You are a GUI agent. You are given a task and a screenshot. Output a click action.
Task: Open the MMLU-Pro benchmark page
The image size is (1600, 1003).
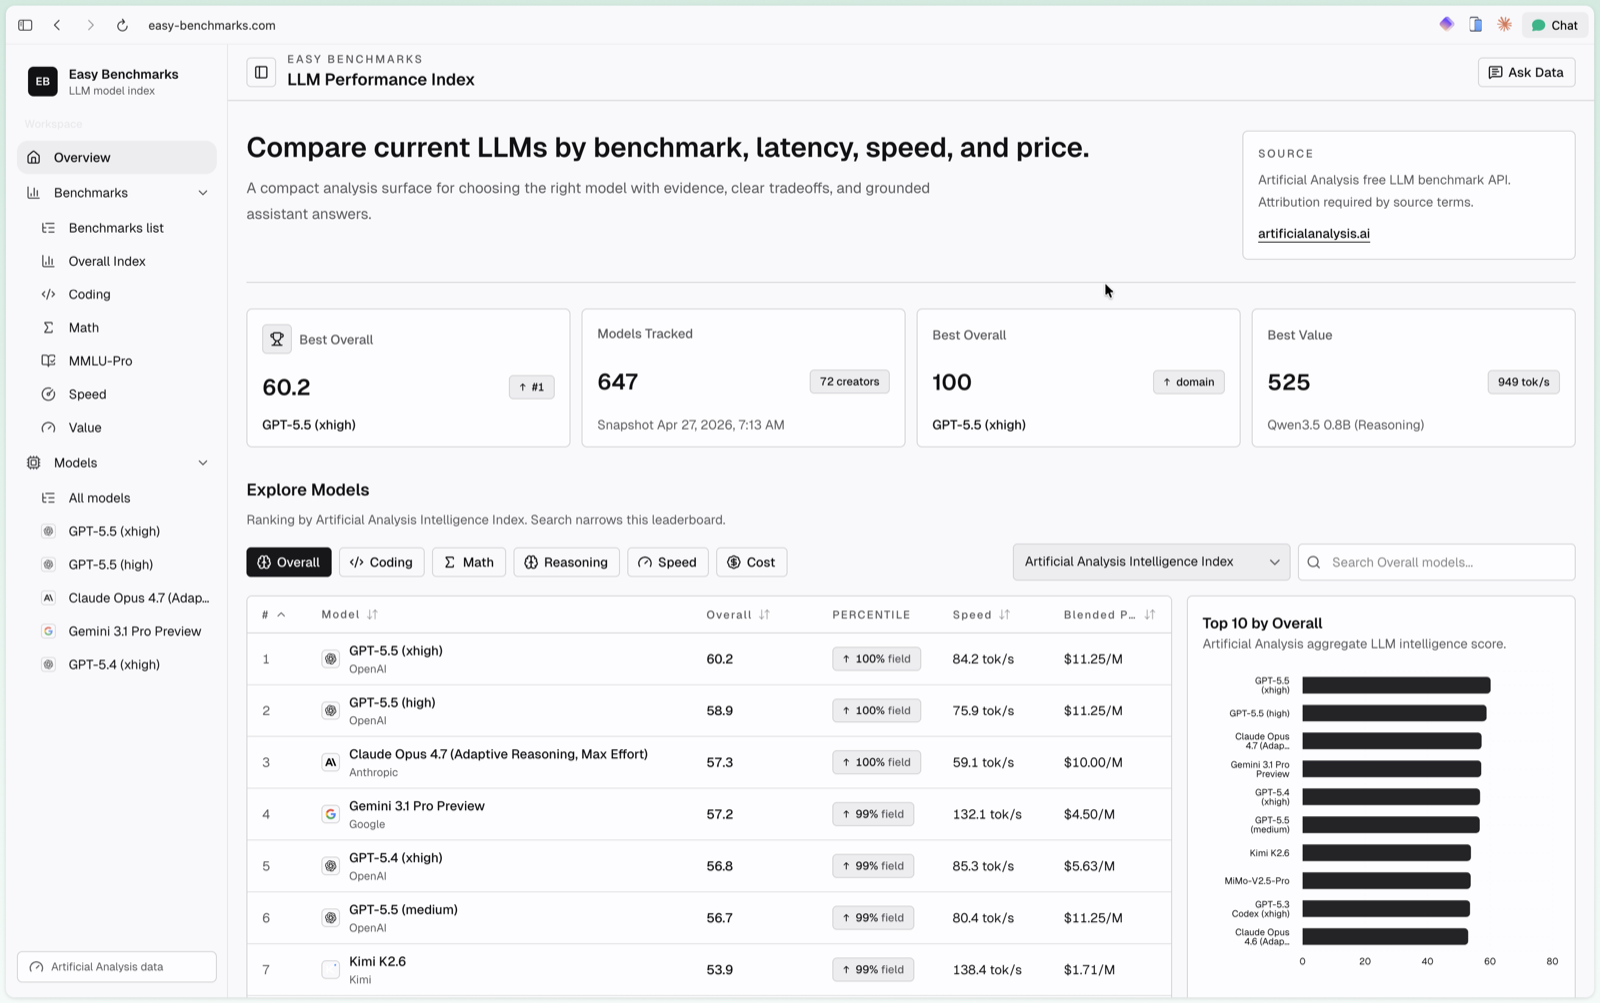pyautogui.click(x=100, y=361)
